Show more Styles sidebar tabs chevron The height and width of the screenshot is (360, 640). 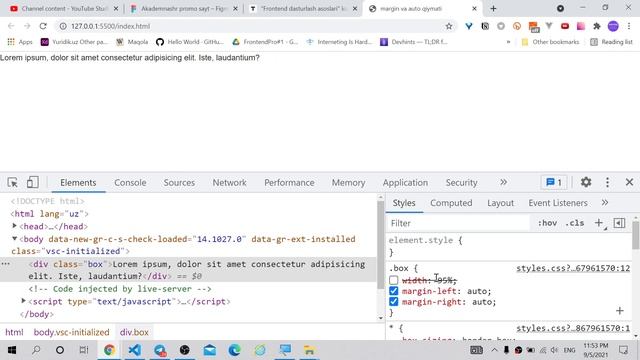[x=605, y=202]
